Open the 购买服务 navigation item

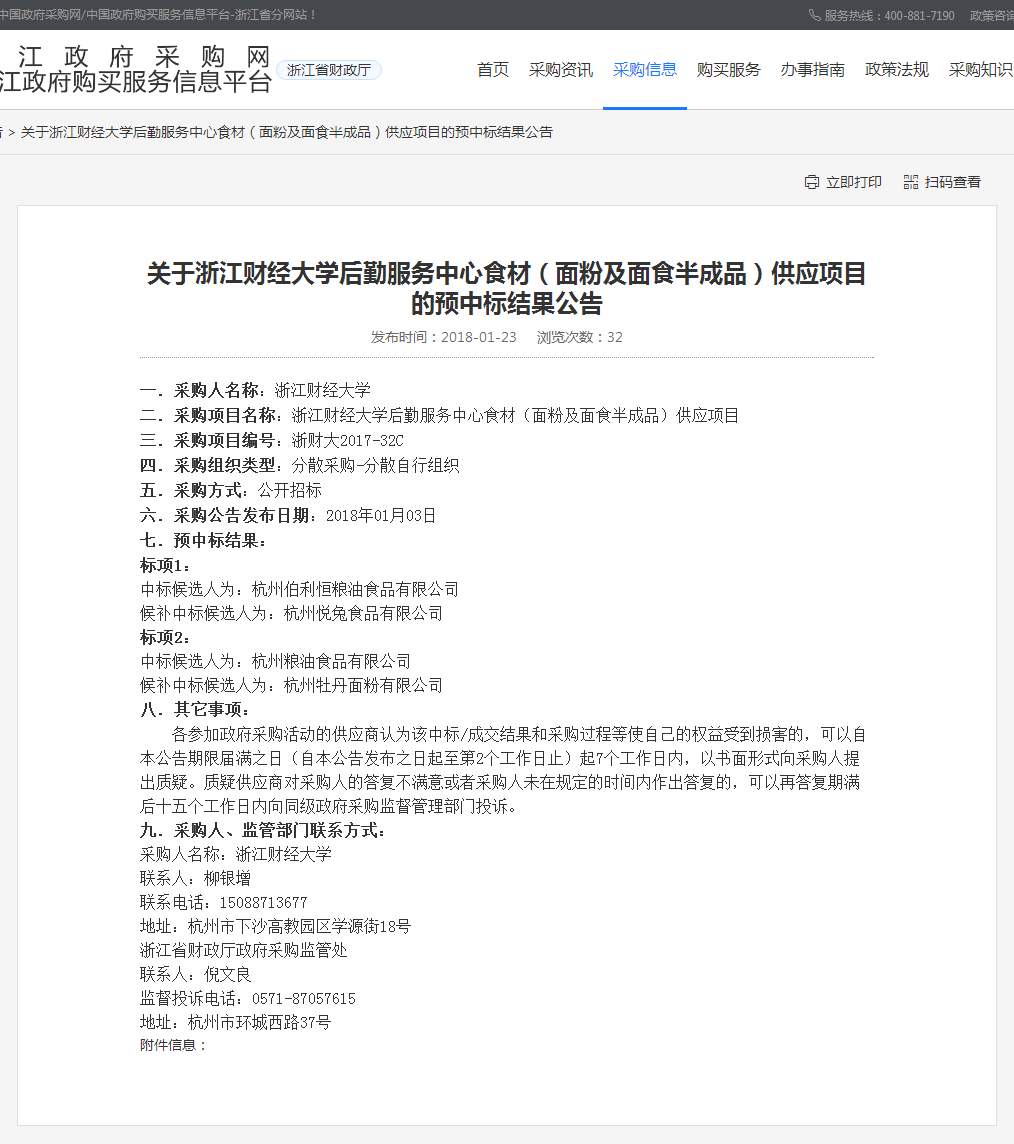tap(729, 70)
